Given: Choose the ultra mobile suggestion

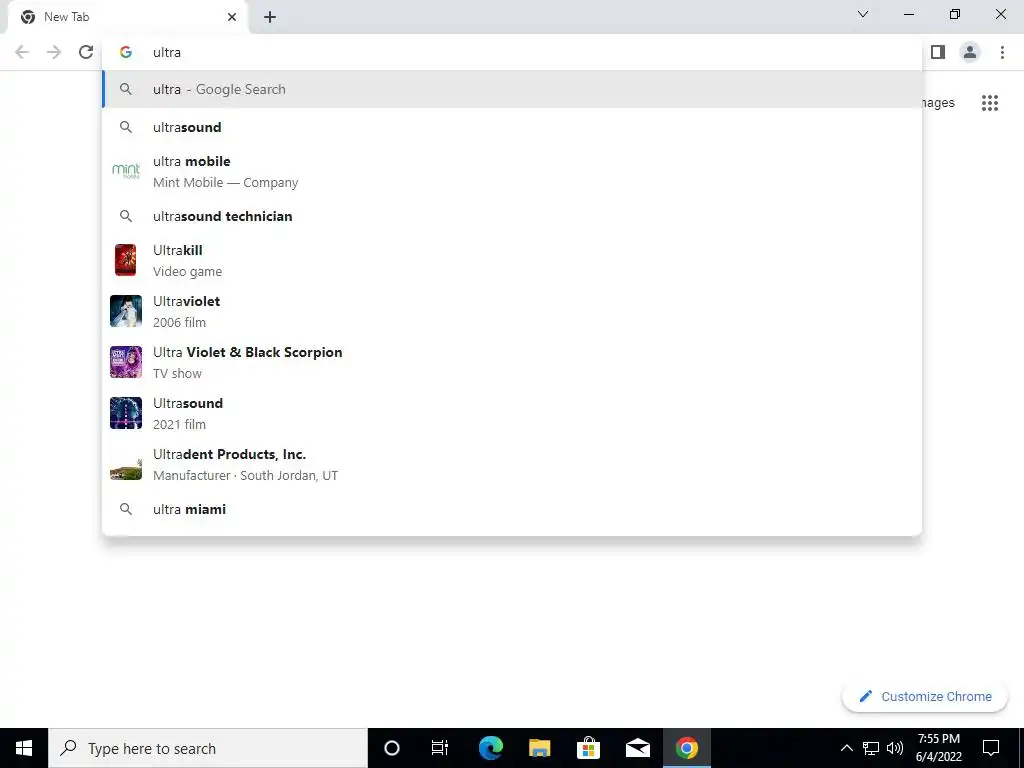Looking at the screenshot, I should coord(512,171).
